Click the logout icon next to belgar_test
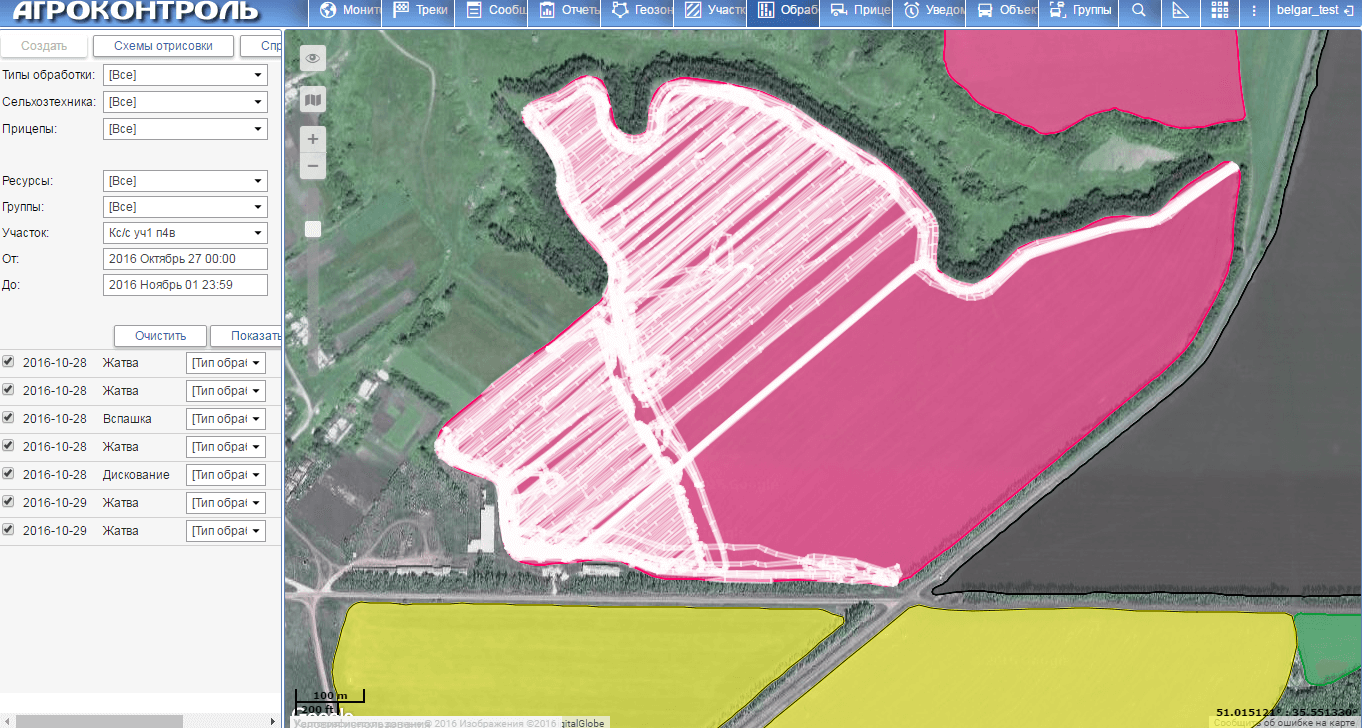The width and height of the screenshot is (1363, 728). click(1350, 11)
